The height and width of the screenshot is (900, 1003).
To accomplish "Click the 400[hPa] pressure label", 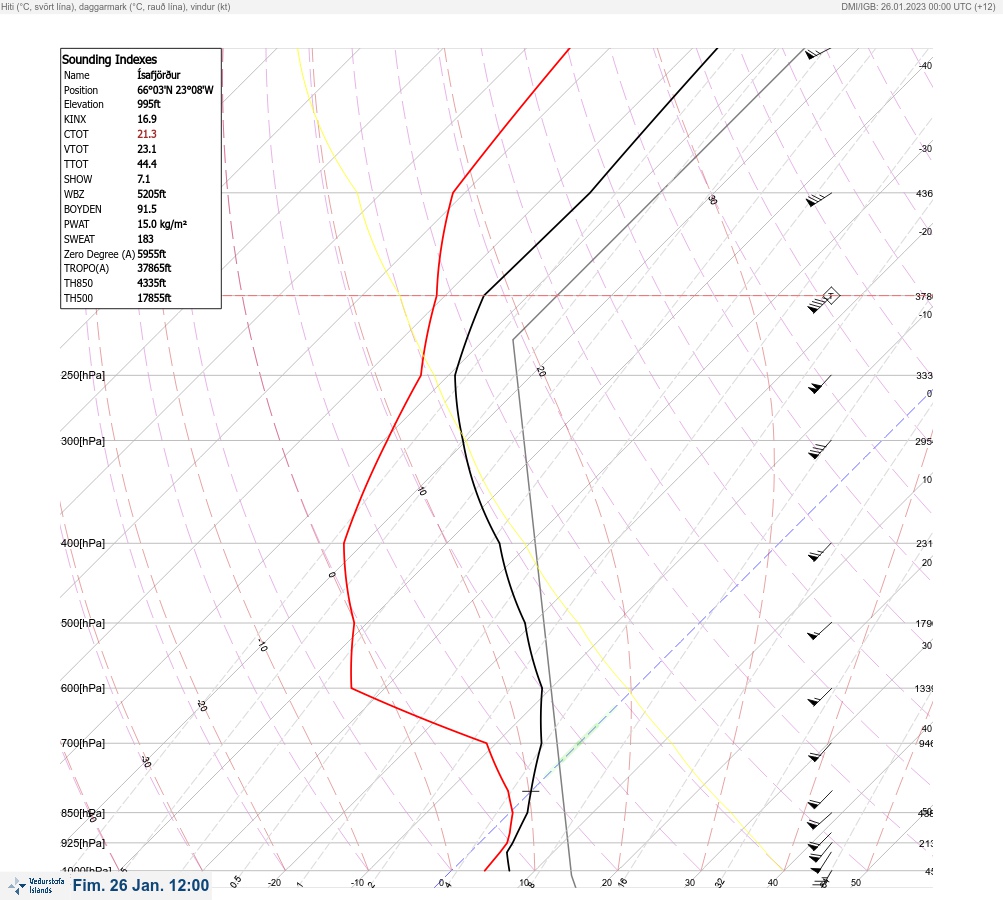I will (83, 543).
